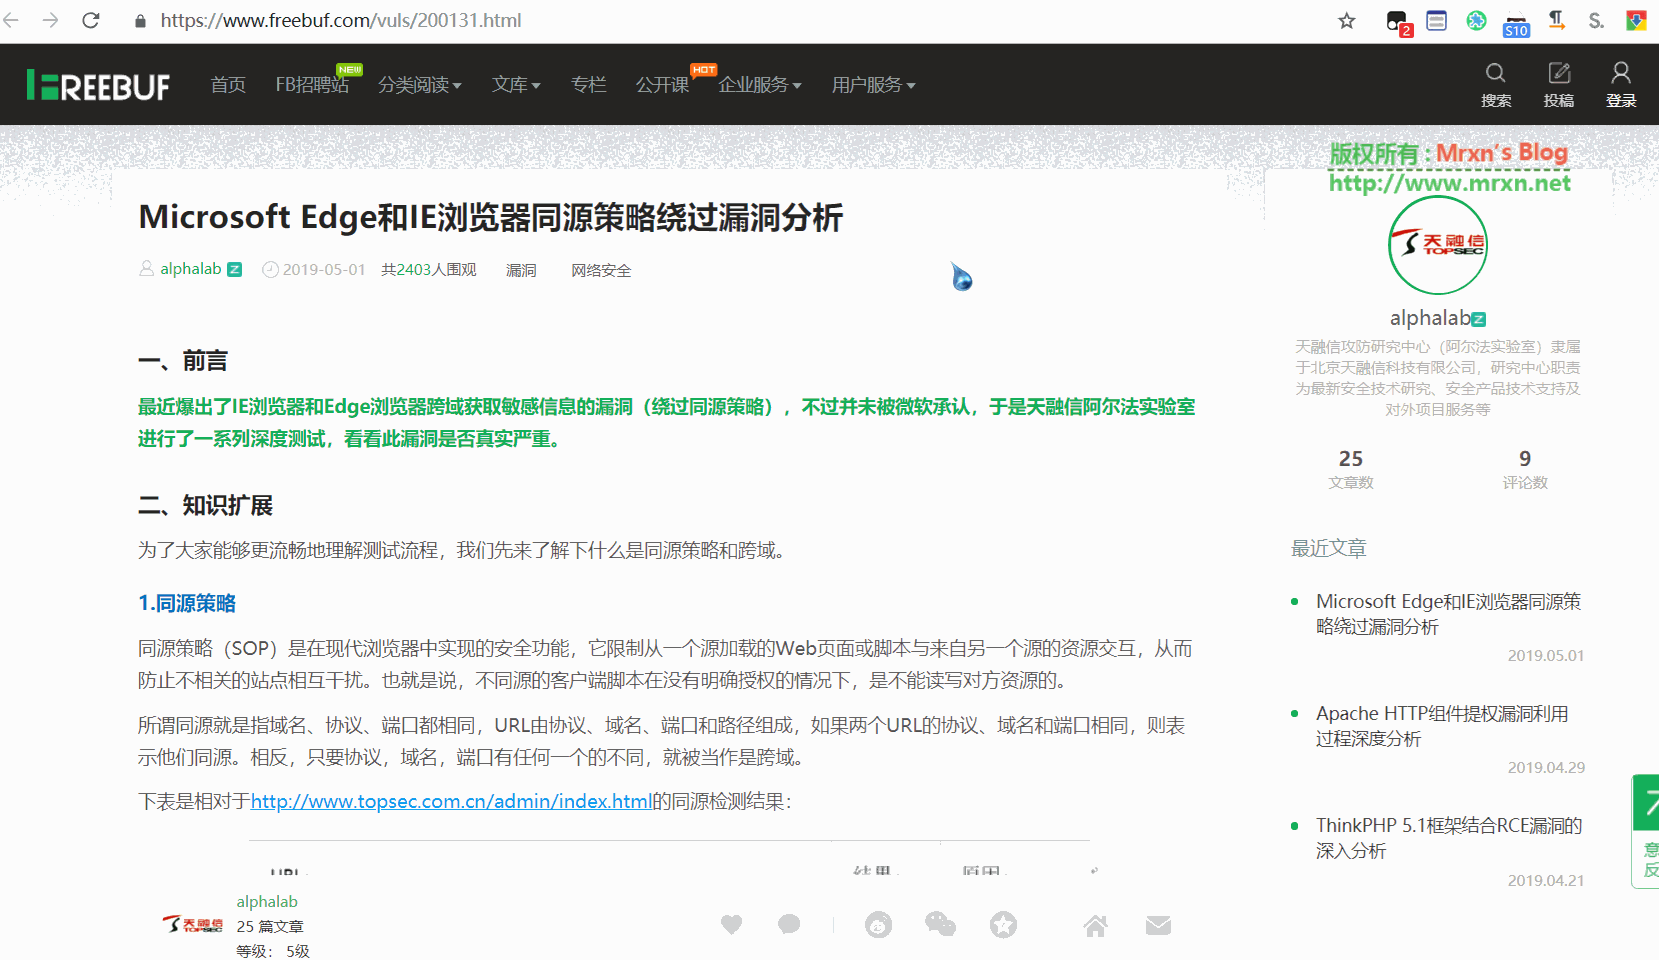Expand the 分类阅读 dropdown menu
Viewport: 1659px width, 960px height.
click(x=419, y=85)
